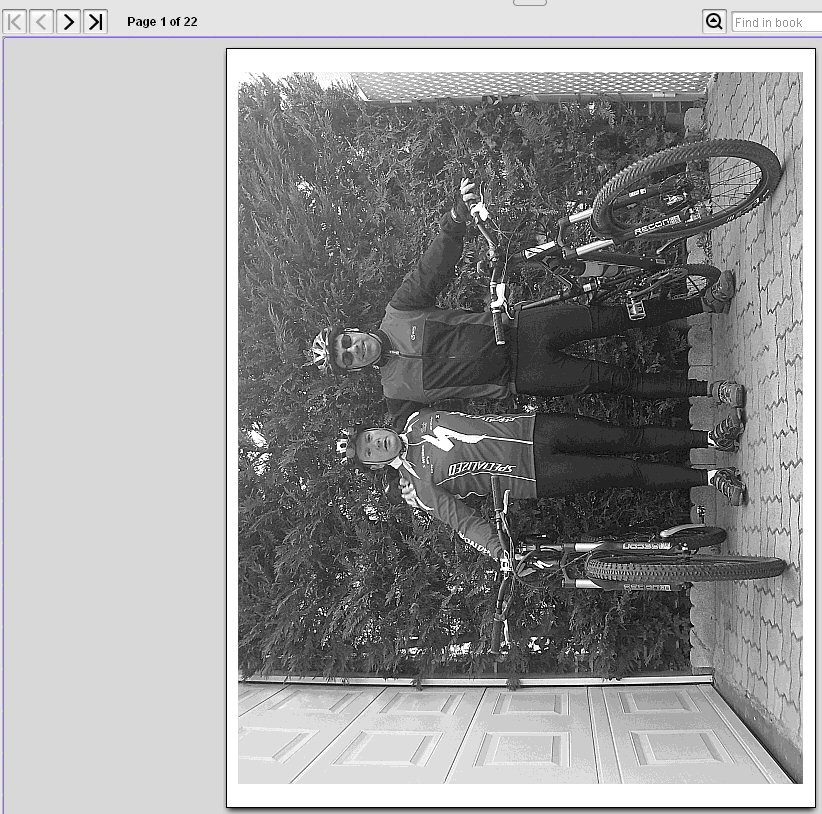The height and width of the screenshot is (814, 822).
Task: Go to the next page
Action: coord(68,21)
